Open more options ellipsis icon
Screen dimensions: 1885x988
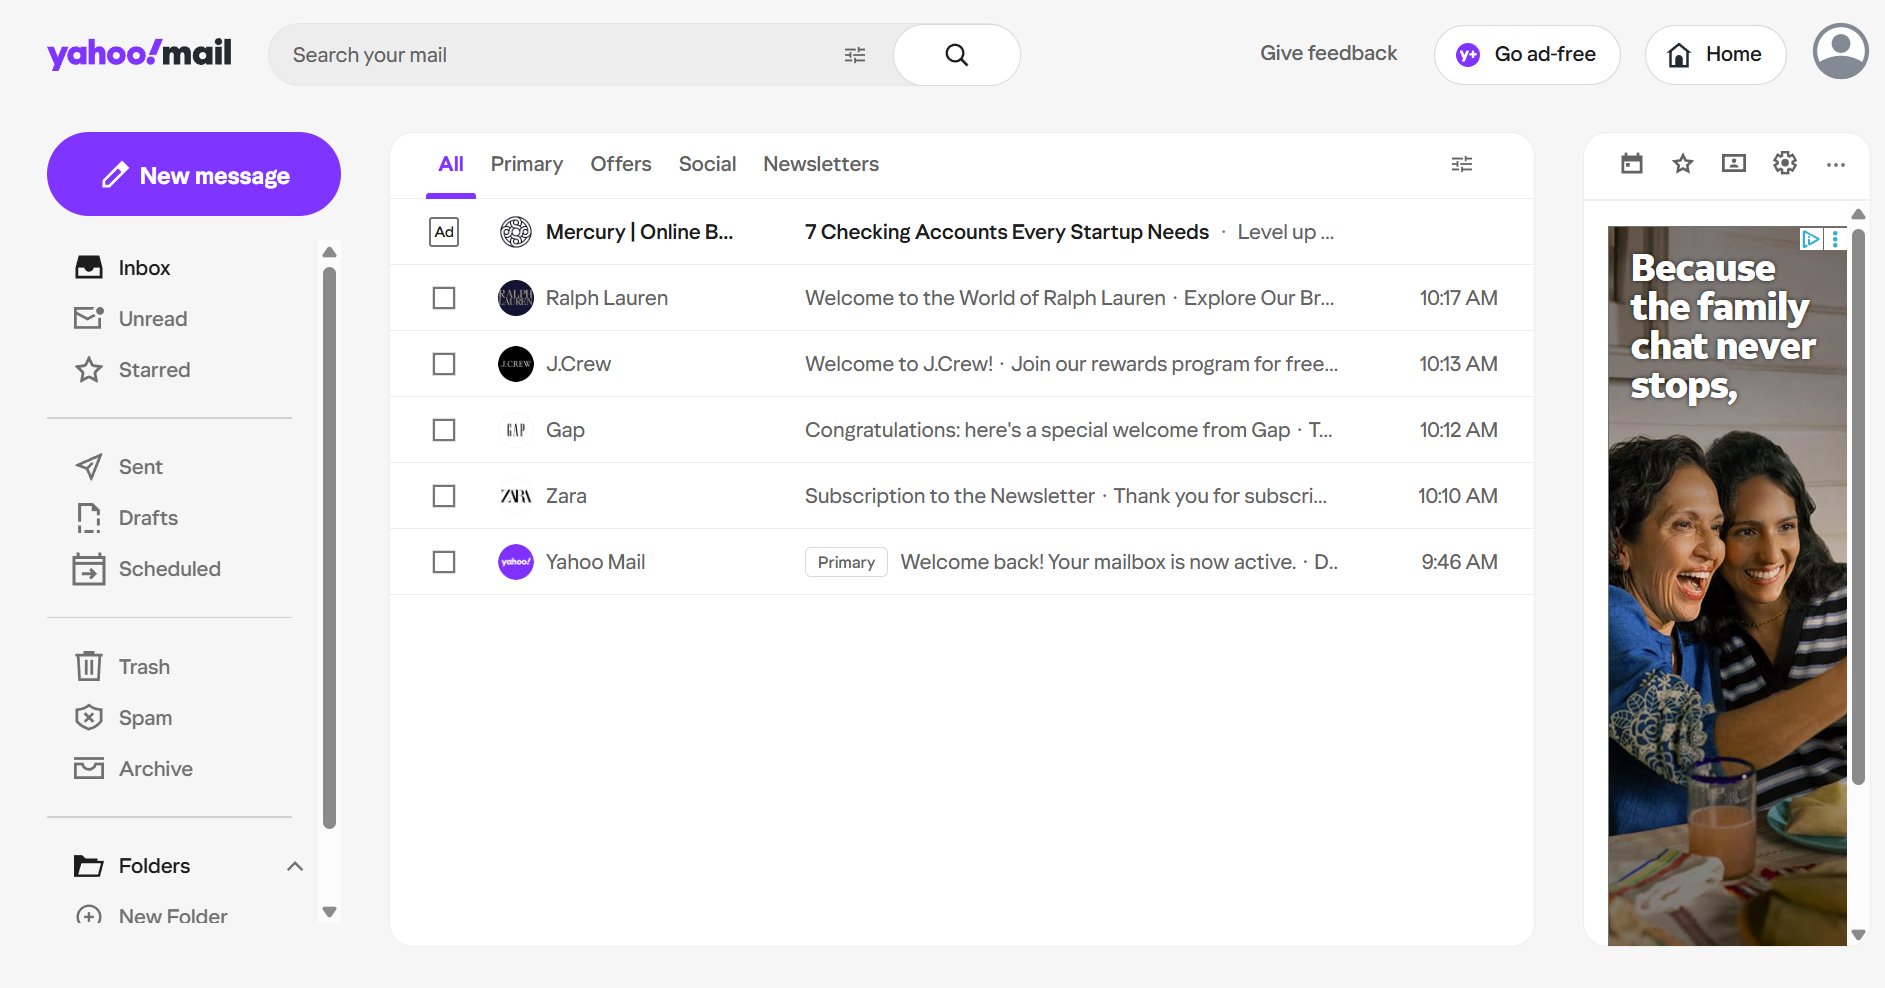coord(1836,165)
